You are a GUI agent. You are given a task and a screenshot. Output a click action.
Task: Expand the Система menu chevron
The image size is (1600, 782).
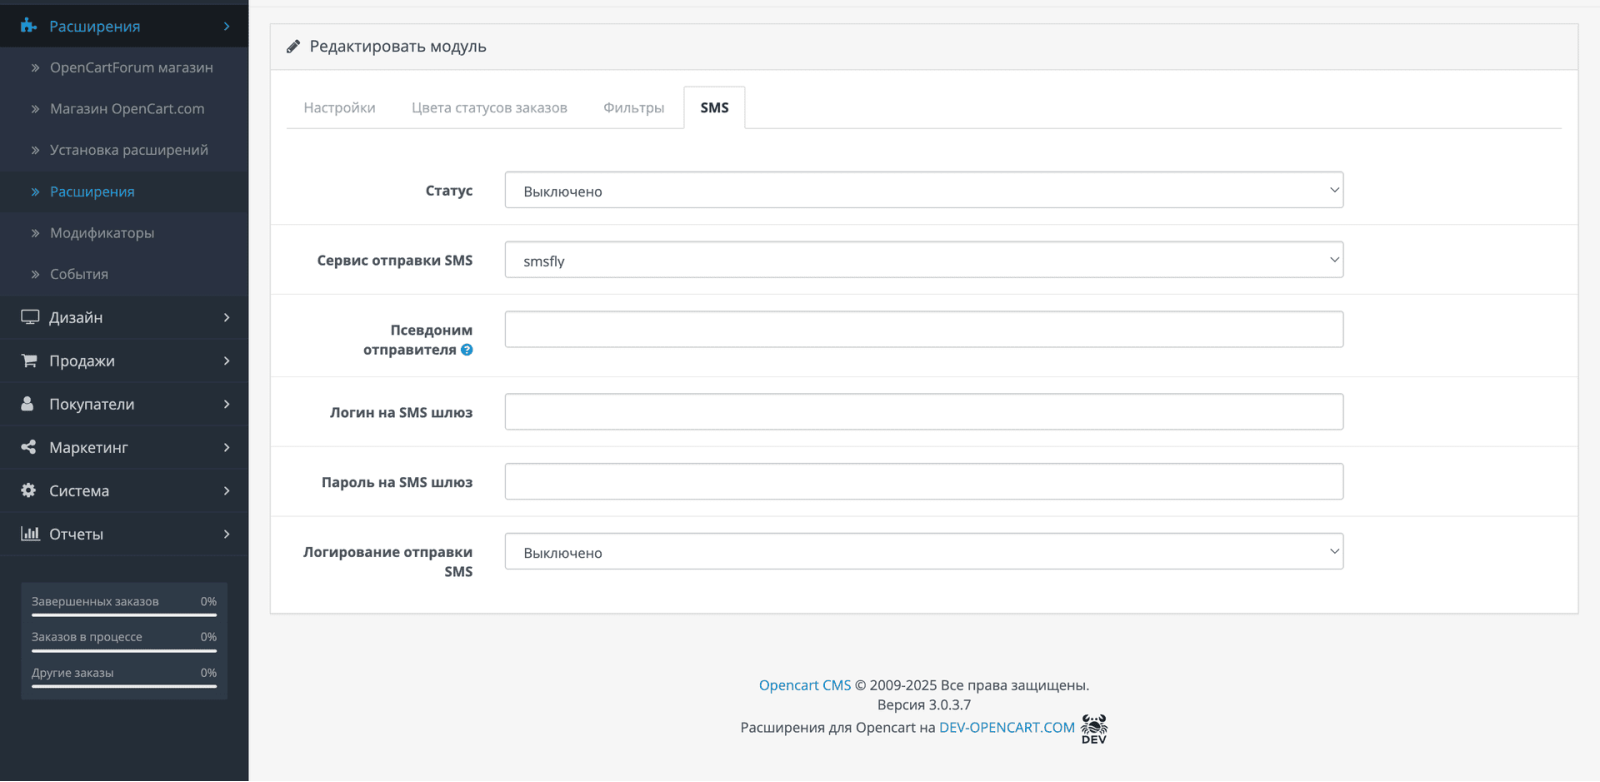click(x=227, y=490)
